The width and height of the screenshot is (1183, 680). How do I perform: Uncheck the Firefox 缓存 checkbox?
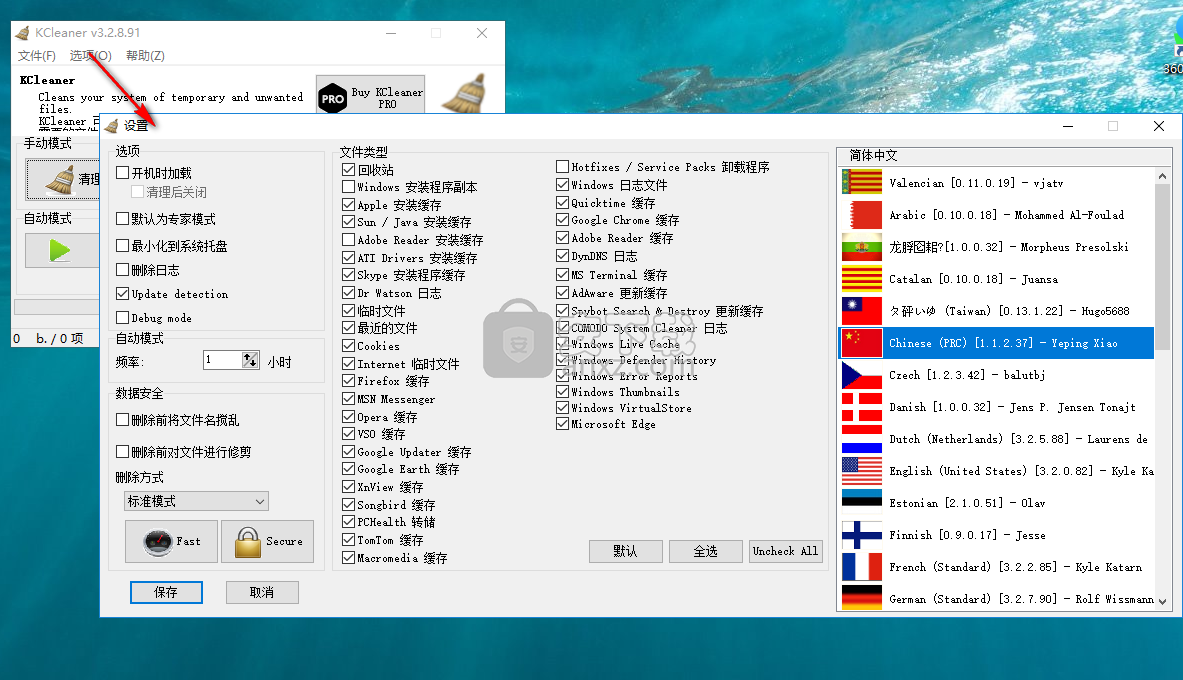pyautogui.click(x=349, y=381)
